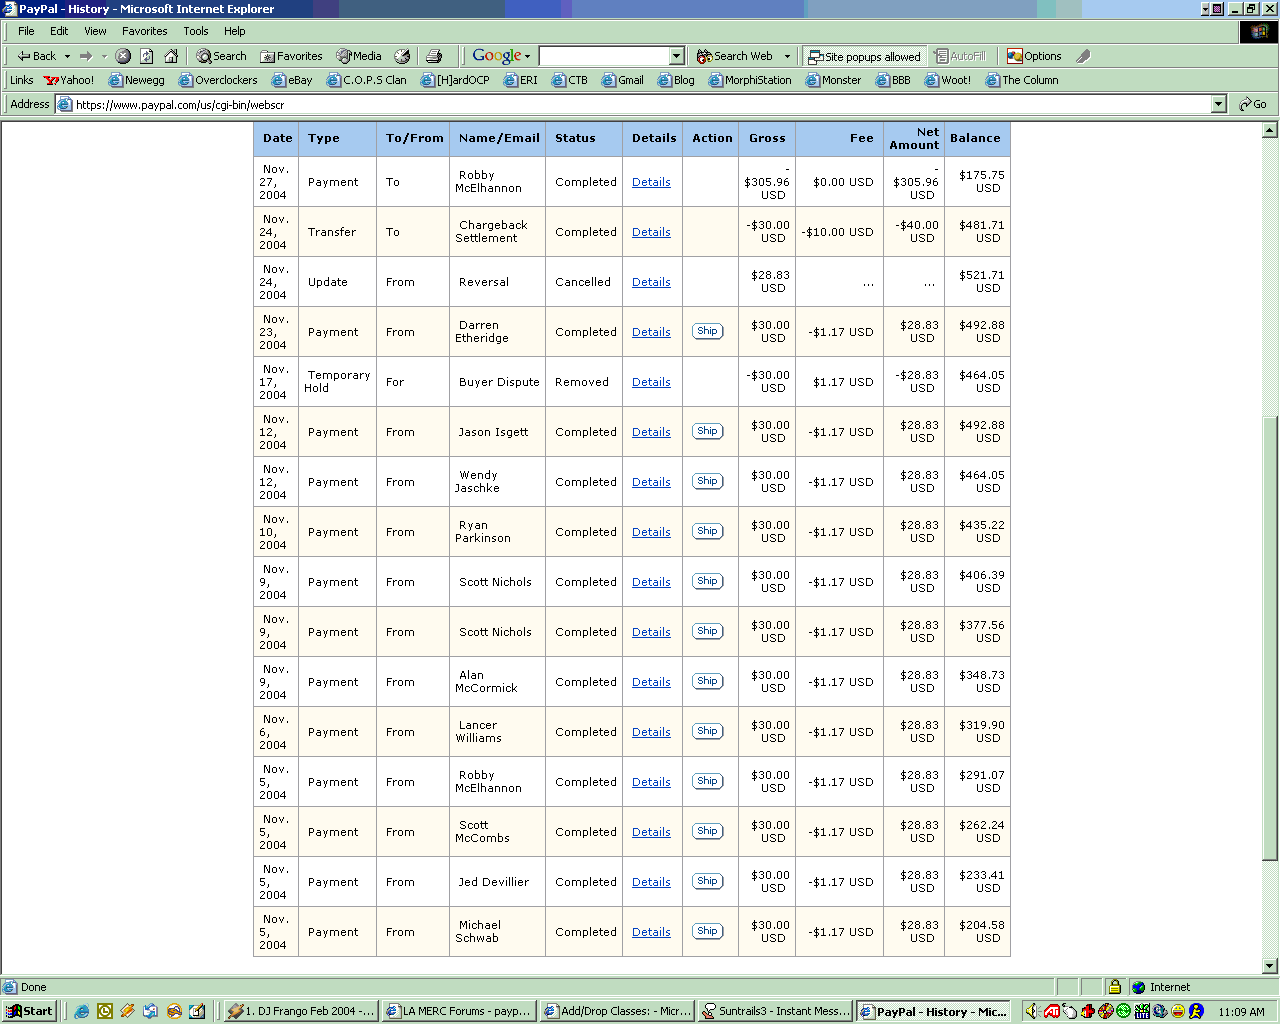Click the AutoFill button
This screenshot has width=1280, height=1024.
[960, 56]
